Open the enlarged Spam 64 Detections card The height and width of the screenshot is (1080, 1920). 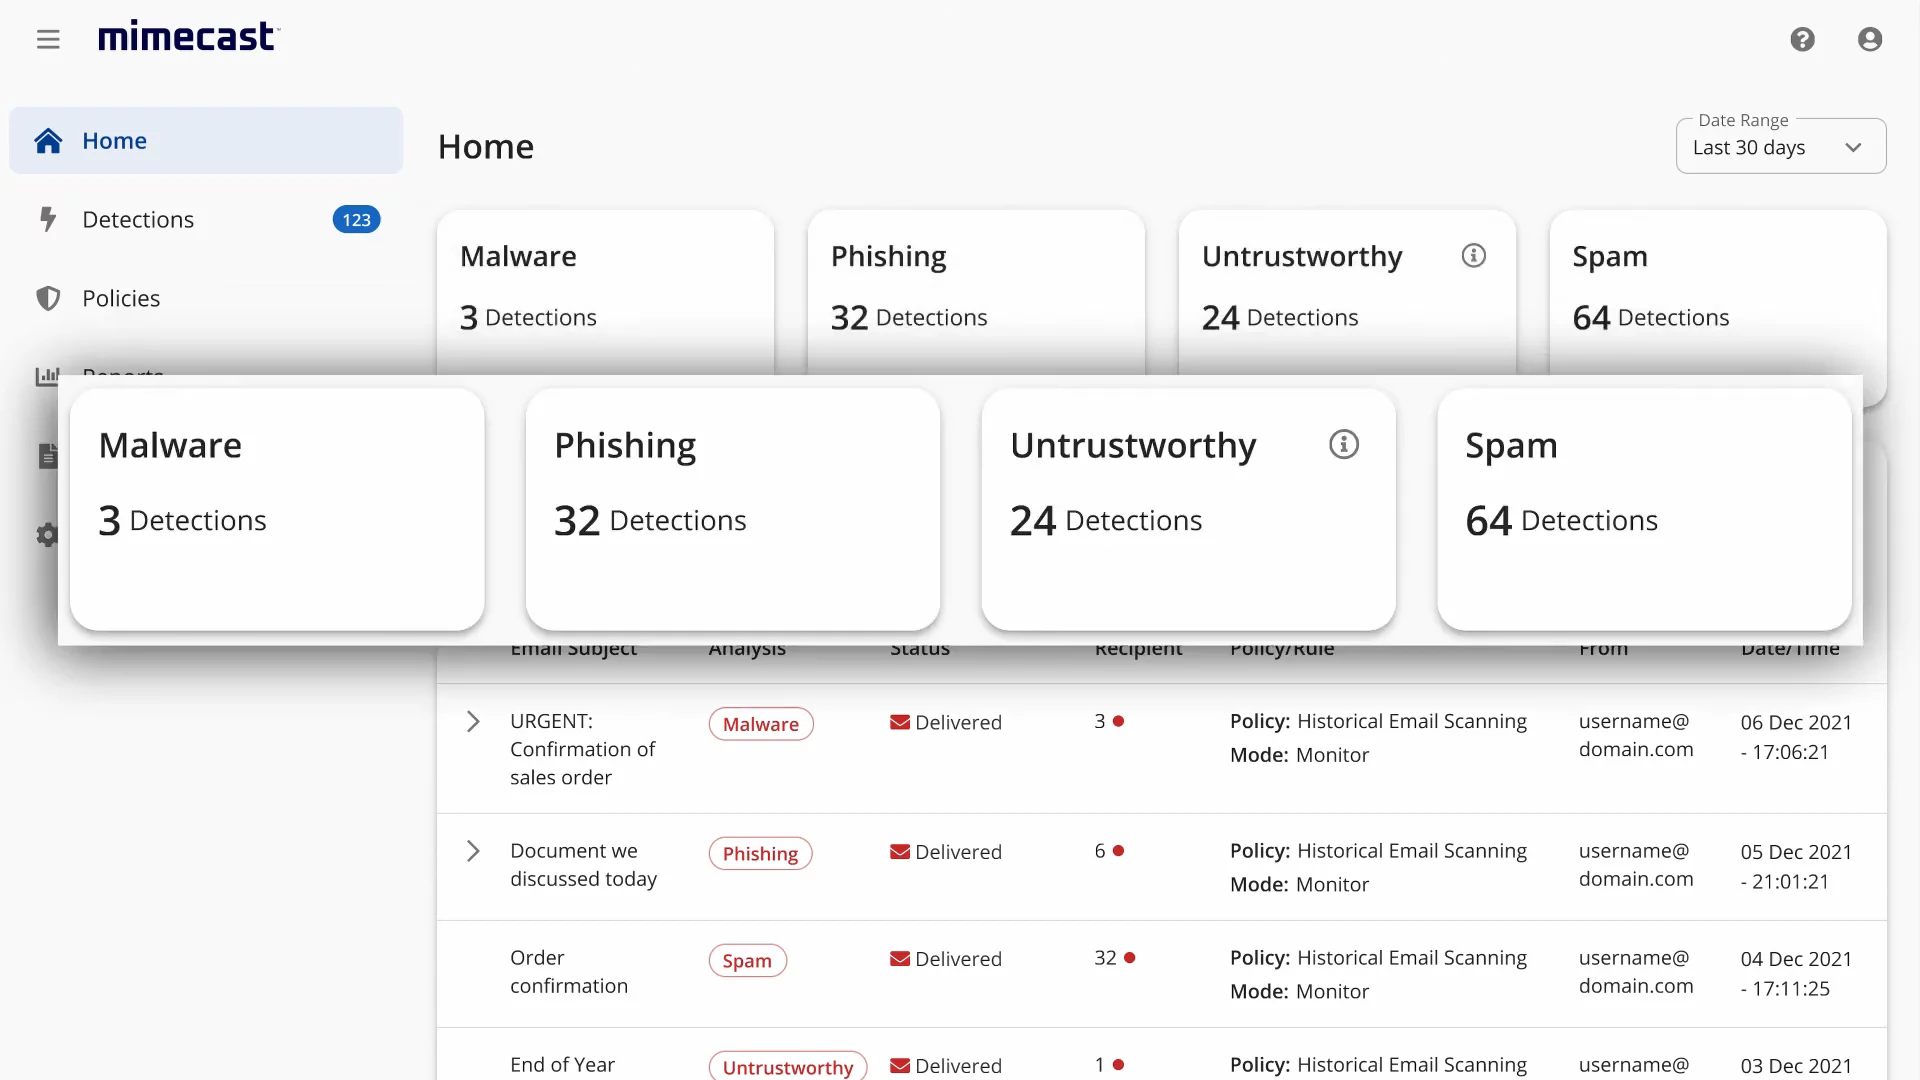(1643, 509)
